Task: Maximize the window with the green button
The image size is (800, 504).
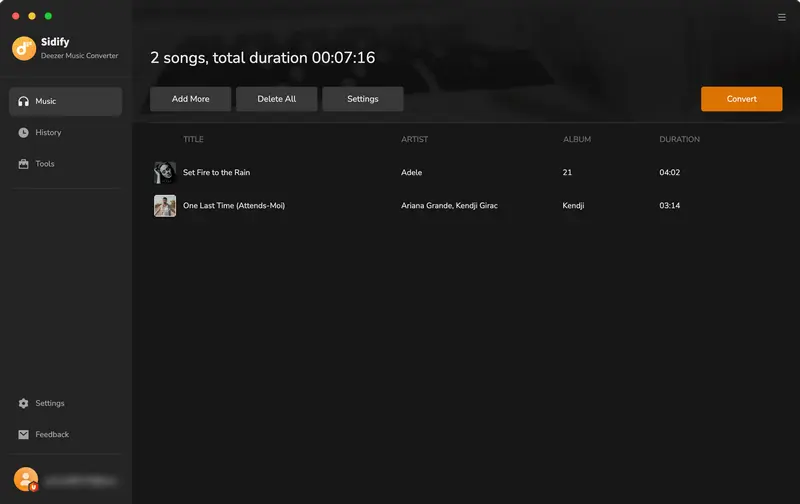Action: [48, 16]
